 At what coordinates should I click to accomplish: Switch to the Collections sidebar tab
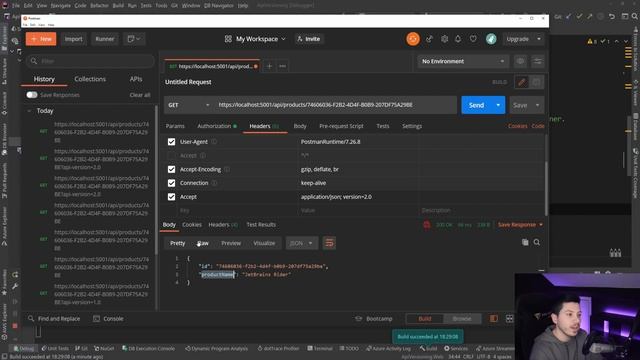tap(90, 79)
